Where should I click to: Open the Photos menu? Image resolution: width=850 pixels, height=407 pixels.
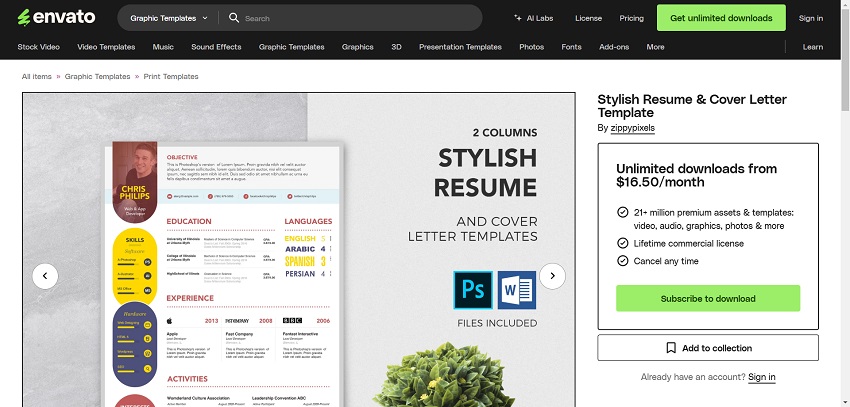[531, 47]
